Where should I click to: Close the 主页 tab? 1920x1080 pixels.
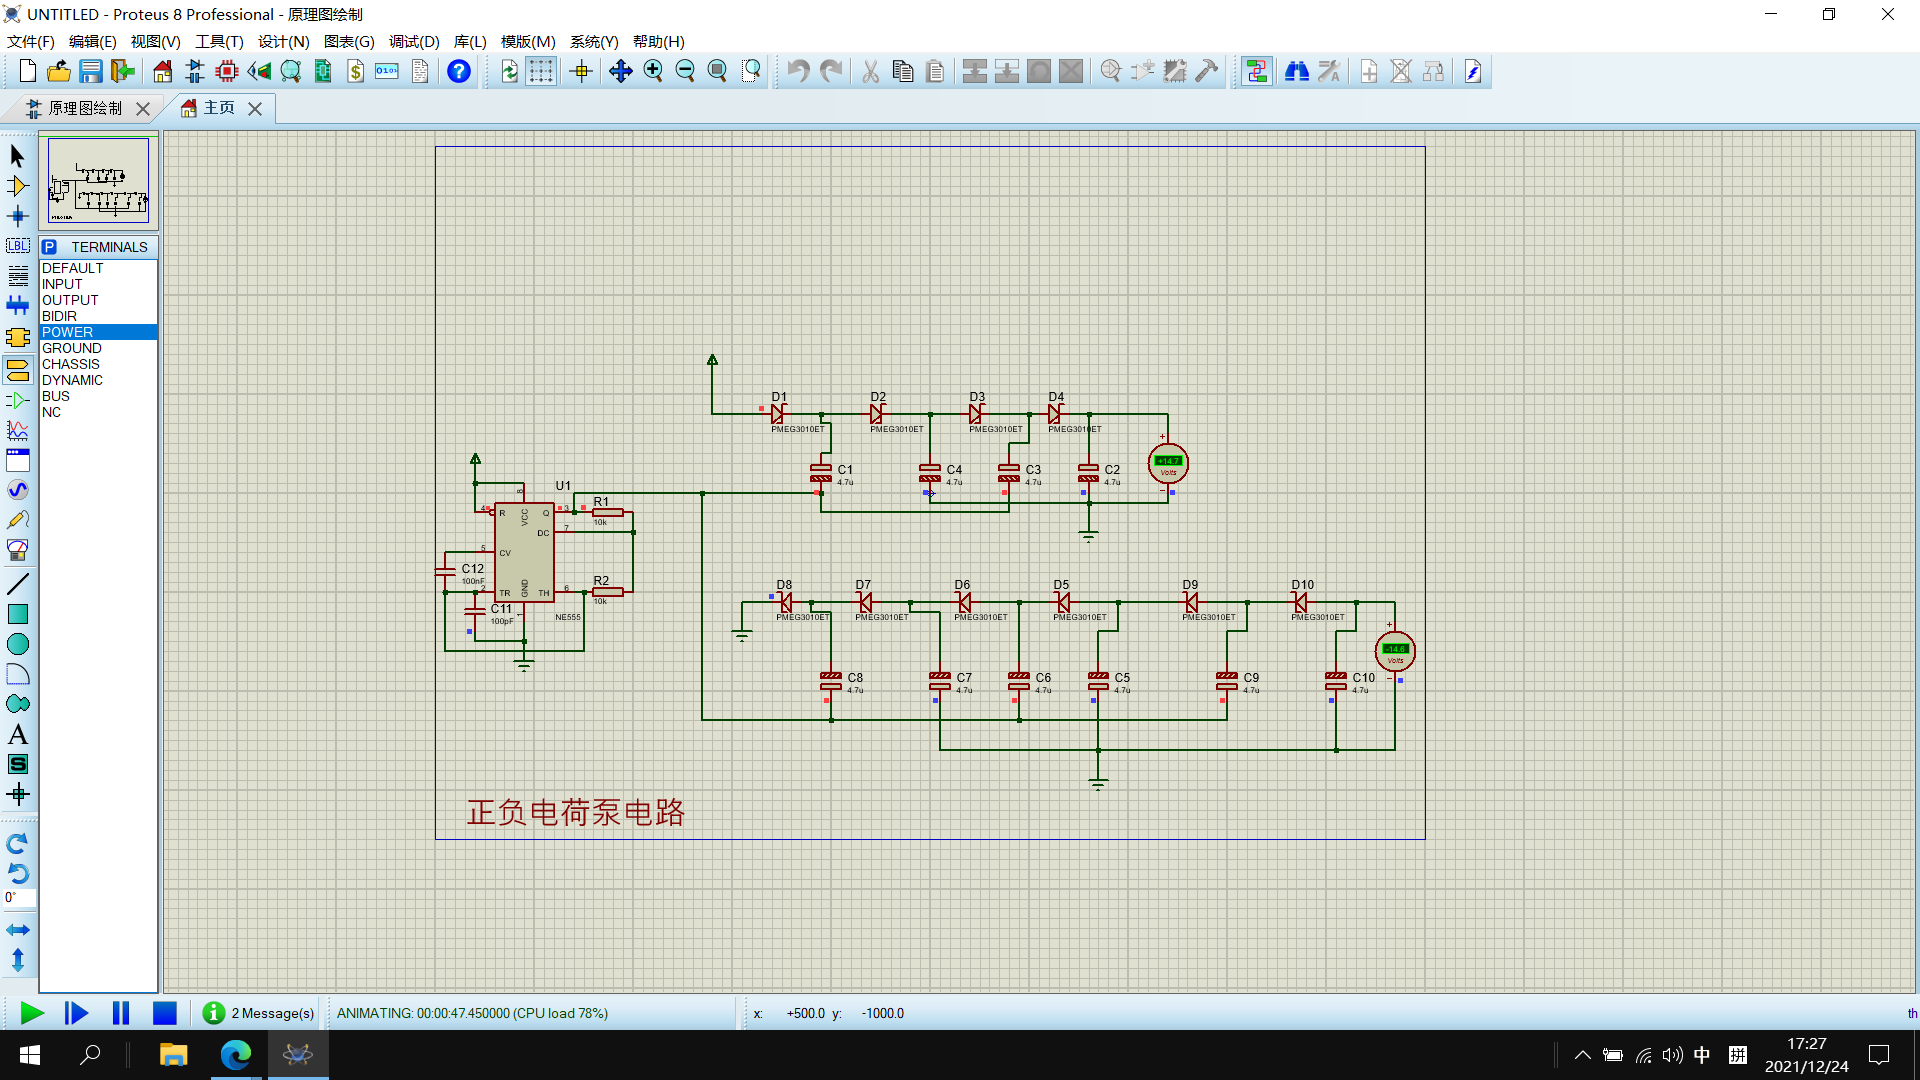point(255,109)
